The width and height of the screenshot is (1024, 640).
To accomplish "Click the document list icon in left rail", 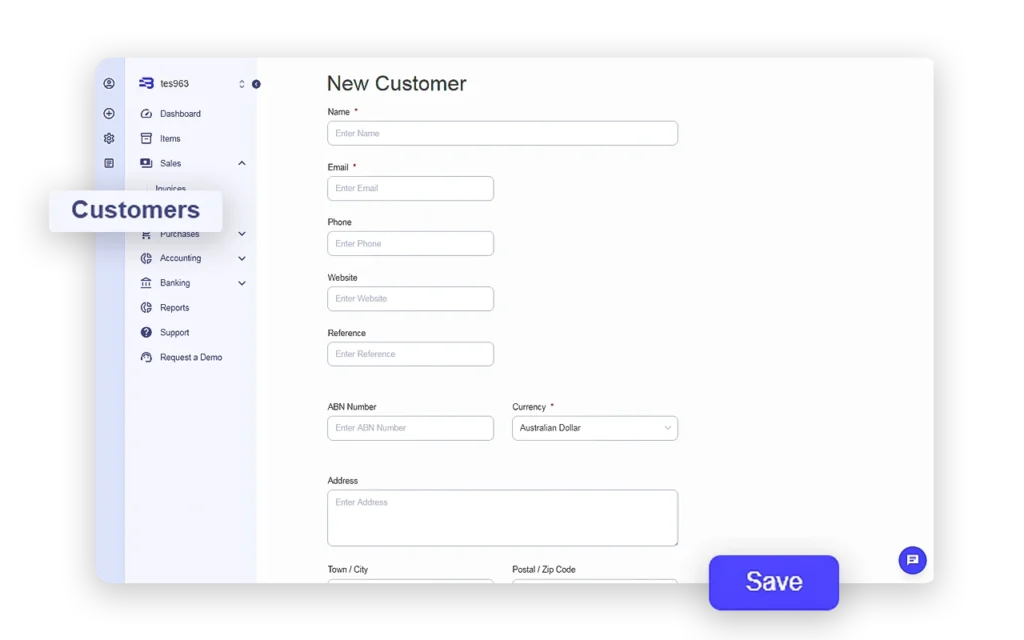I will point(109,163).
